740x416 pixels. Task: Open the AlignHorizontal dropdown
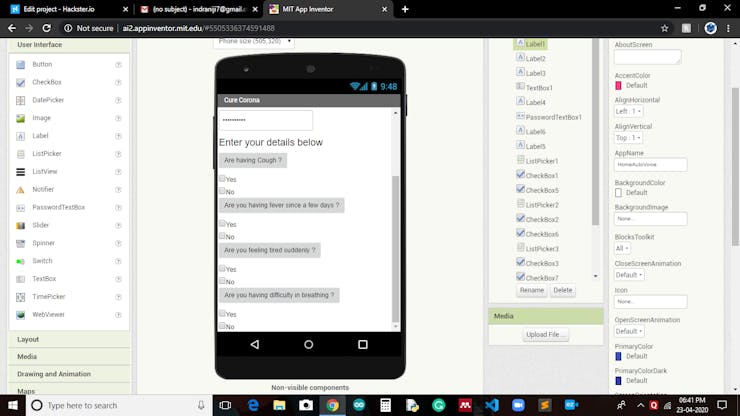click(628, 111)
